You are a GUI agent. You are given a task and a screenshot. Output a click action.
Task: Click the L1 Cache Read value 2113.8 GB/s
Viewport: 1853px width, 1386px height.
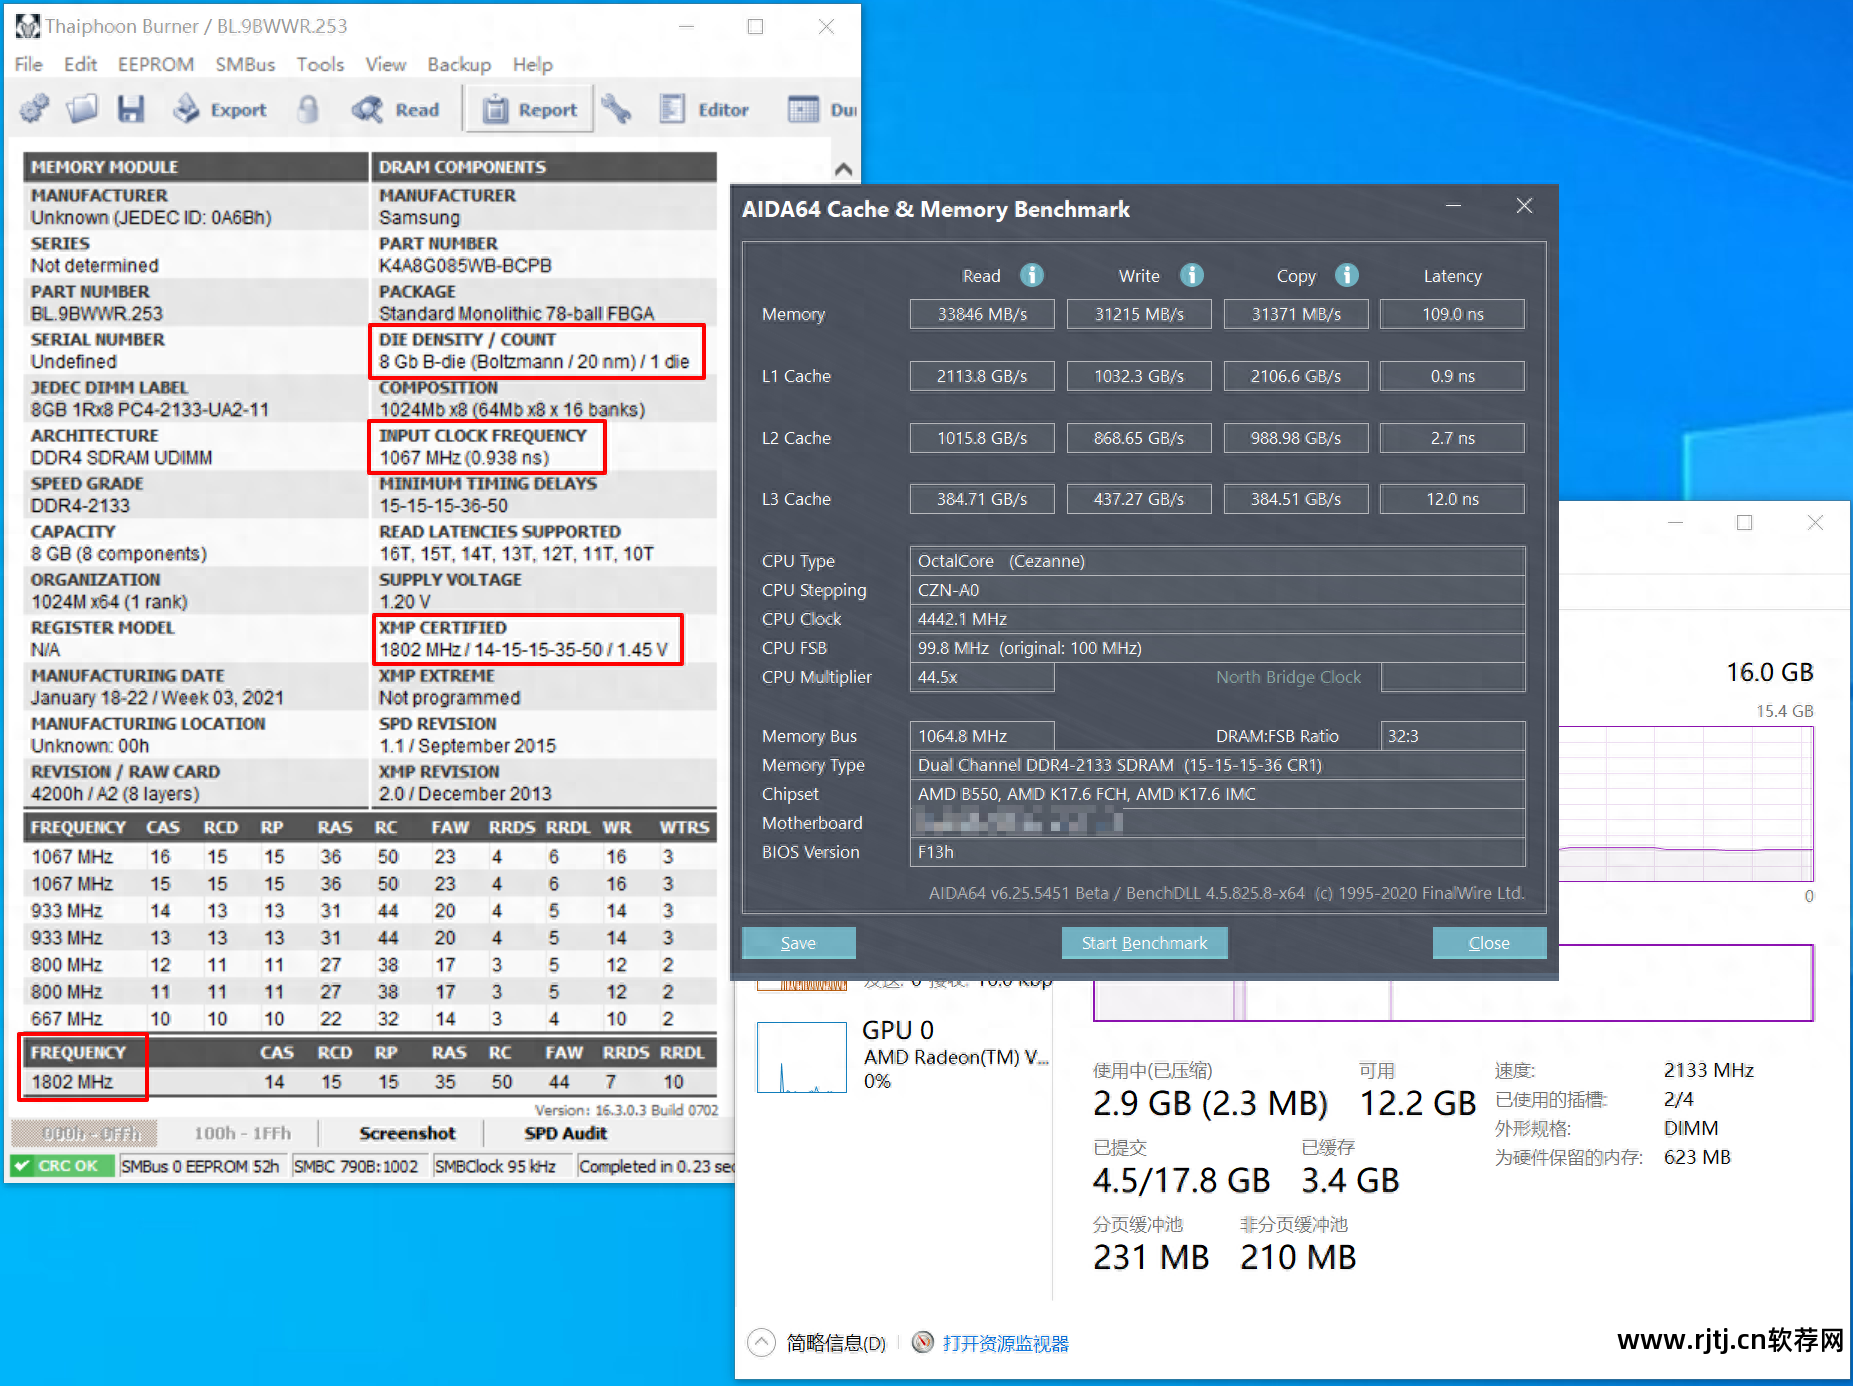click(x=982, y=376)
